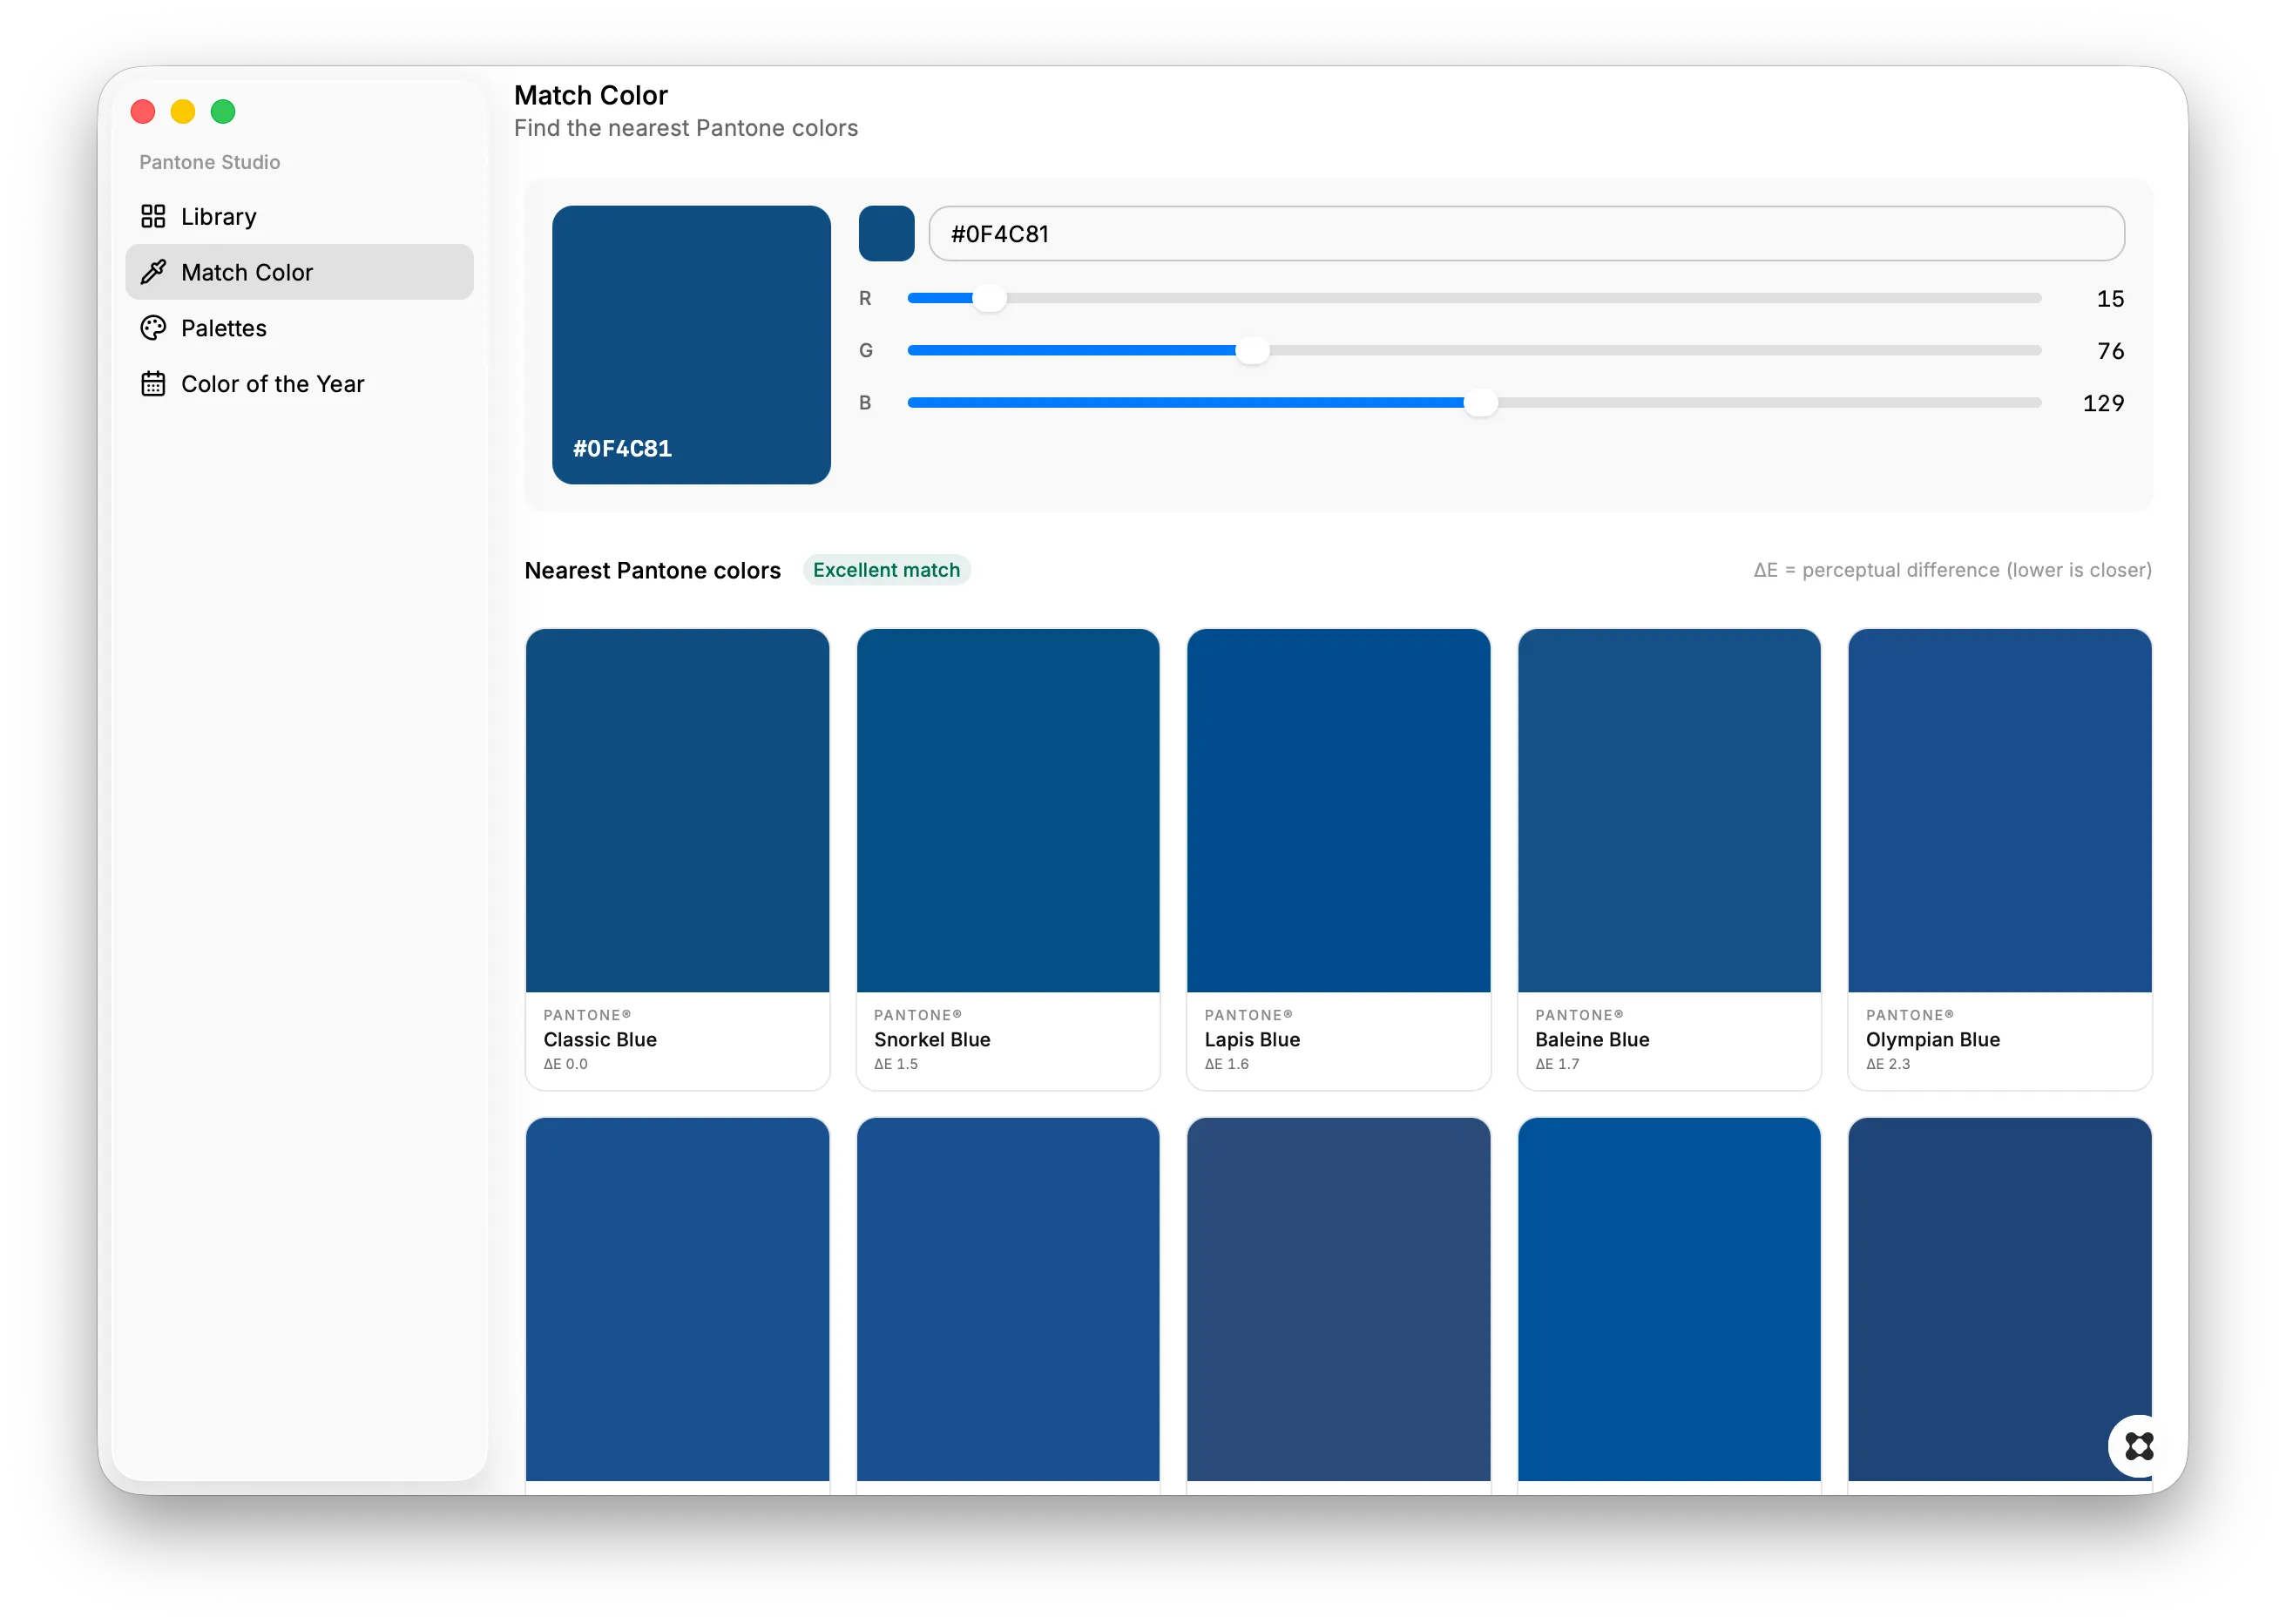Go to Palettes
Image resolution: width=2286 pixels, height=1624 pixels.
[299, 328]
